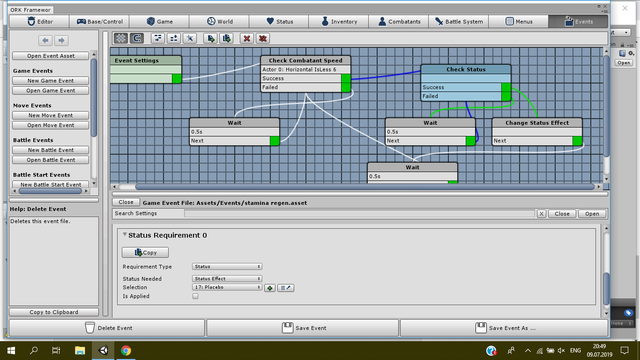
Task: Switch to the Inventory tab
Action: 339,21
